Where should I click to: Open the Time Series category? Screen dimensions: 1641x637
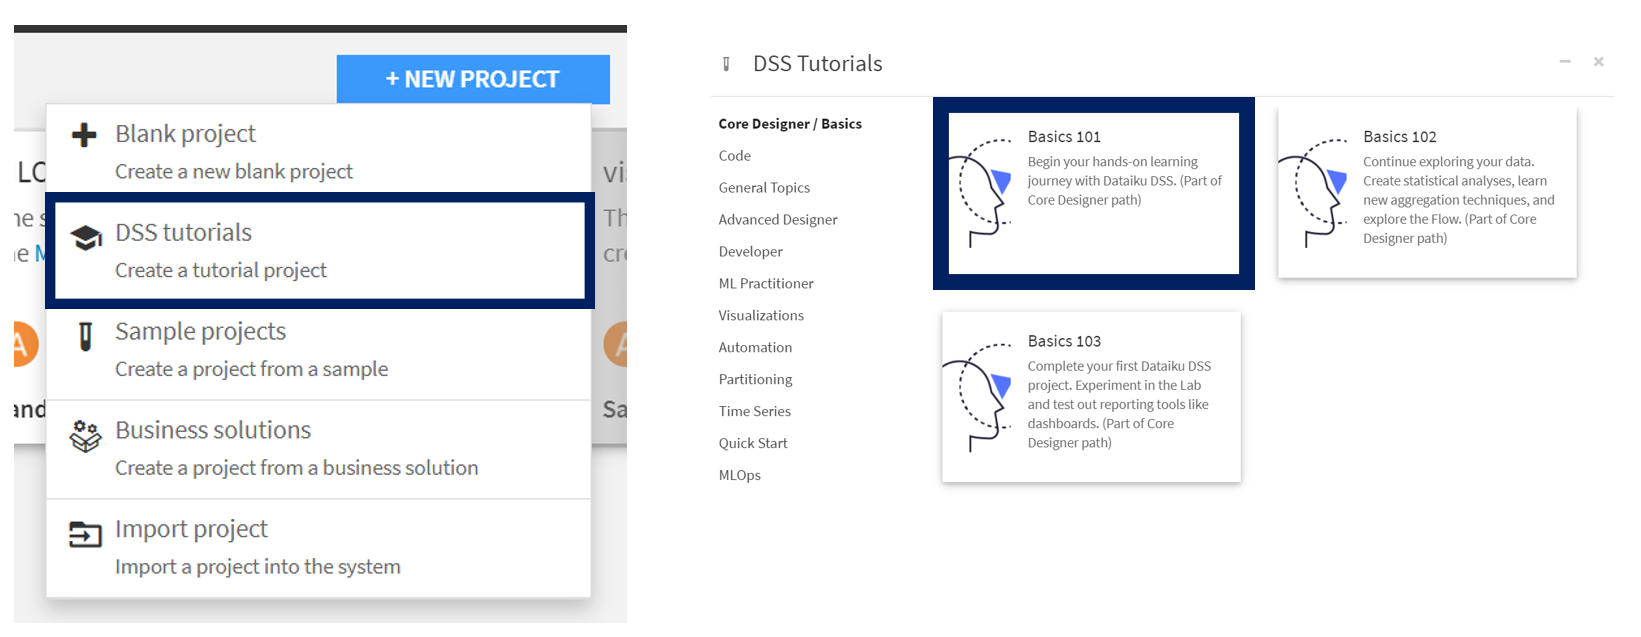point(755,412)
